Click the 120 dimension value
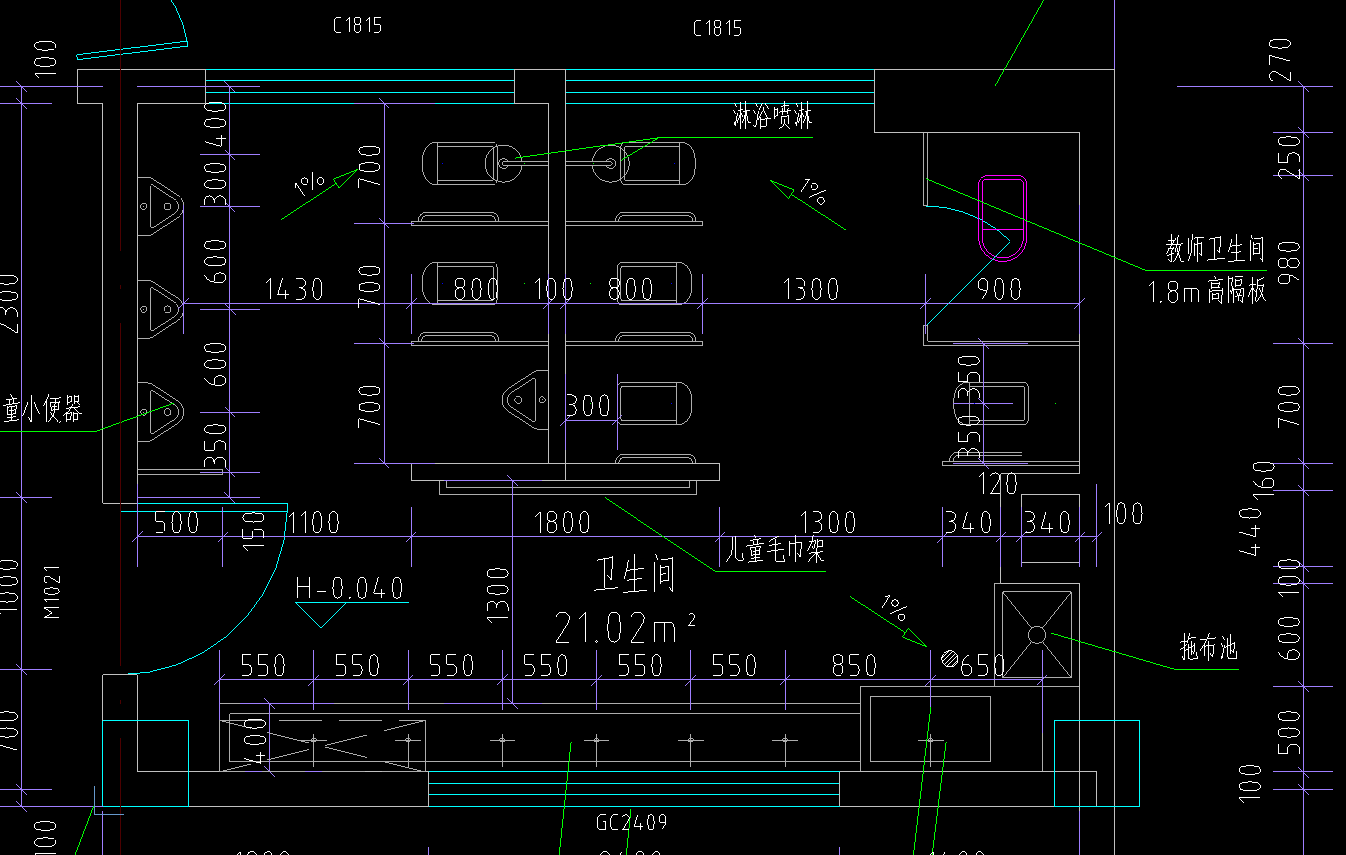Image resolution: width=1346 pixels, height=855 pixels. point(997,485)
